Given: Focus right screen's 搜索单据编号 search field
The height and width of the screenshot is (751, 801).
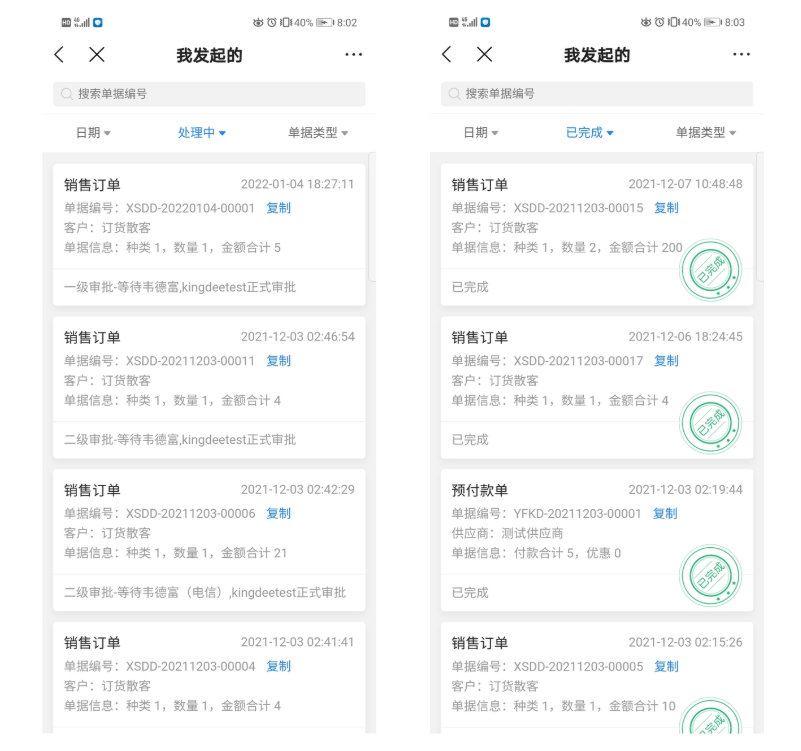Looking at the screenshot, I should click(597, 94).
